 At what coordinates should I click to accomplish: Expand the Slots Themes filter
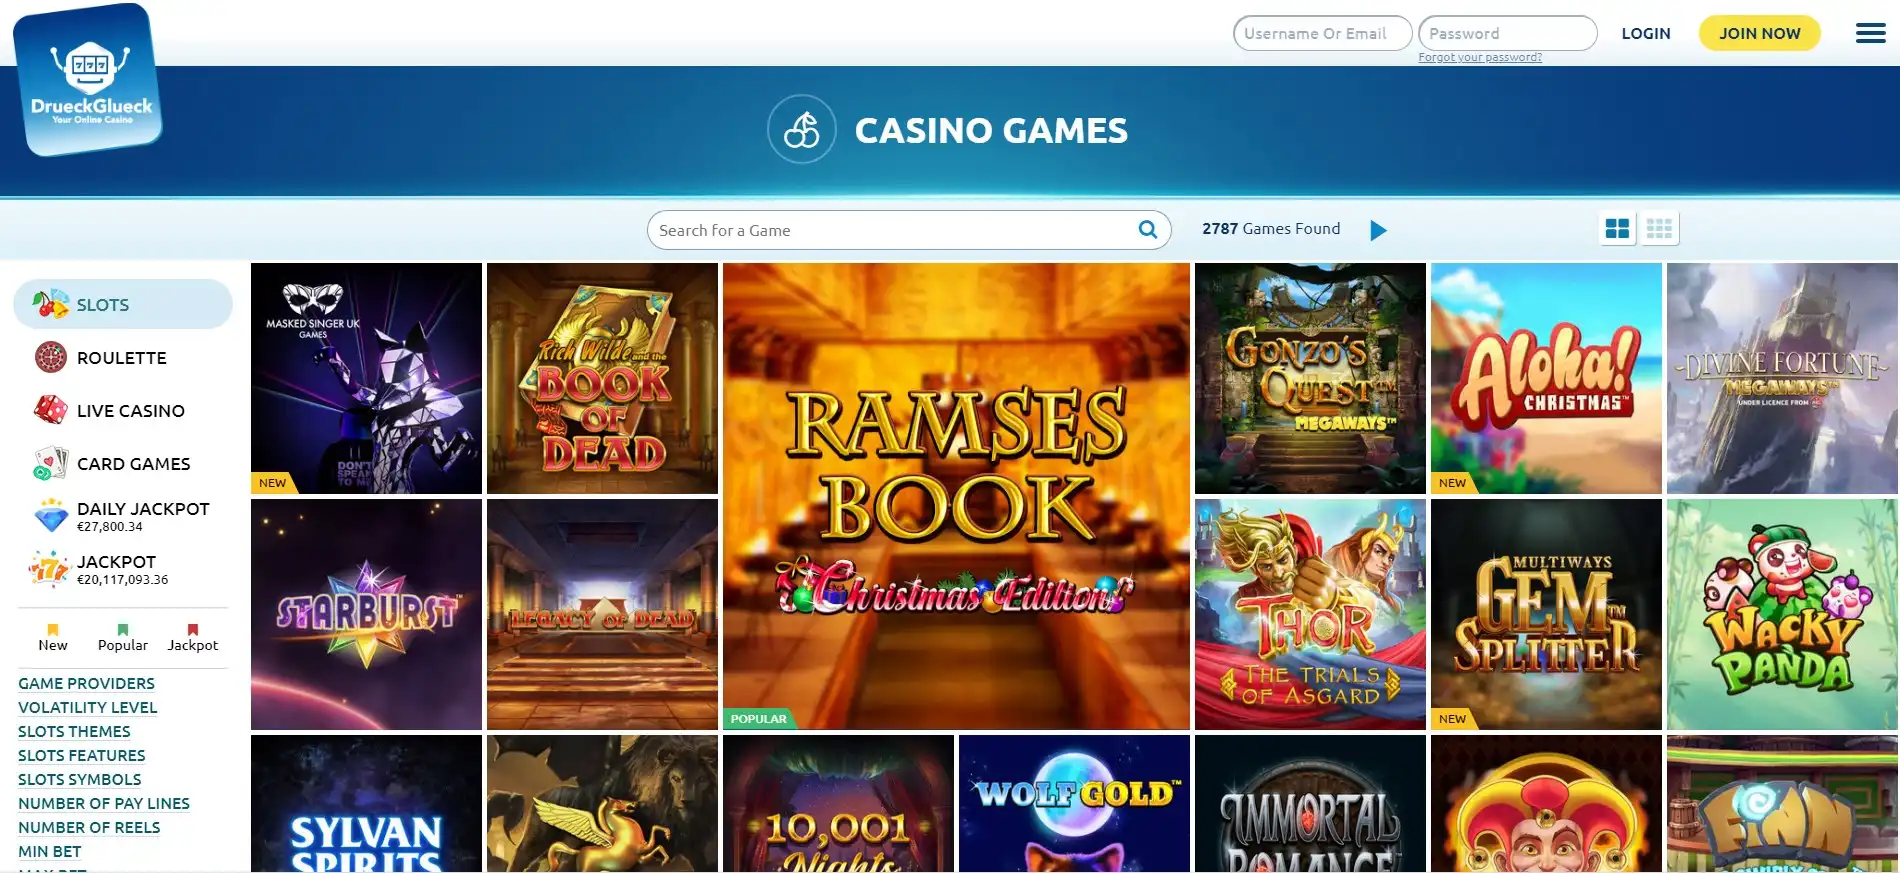click(74, 731)
